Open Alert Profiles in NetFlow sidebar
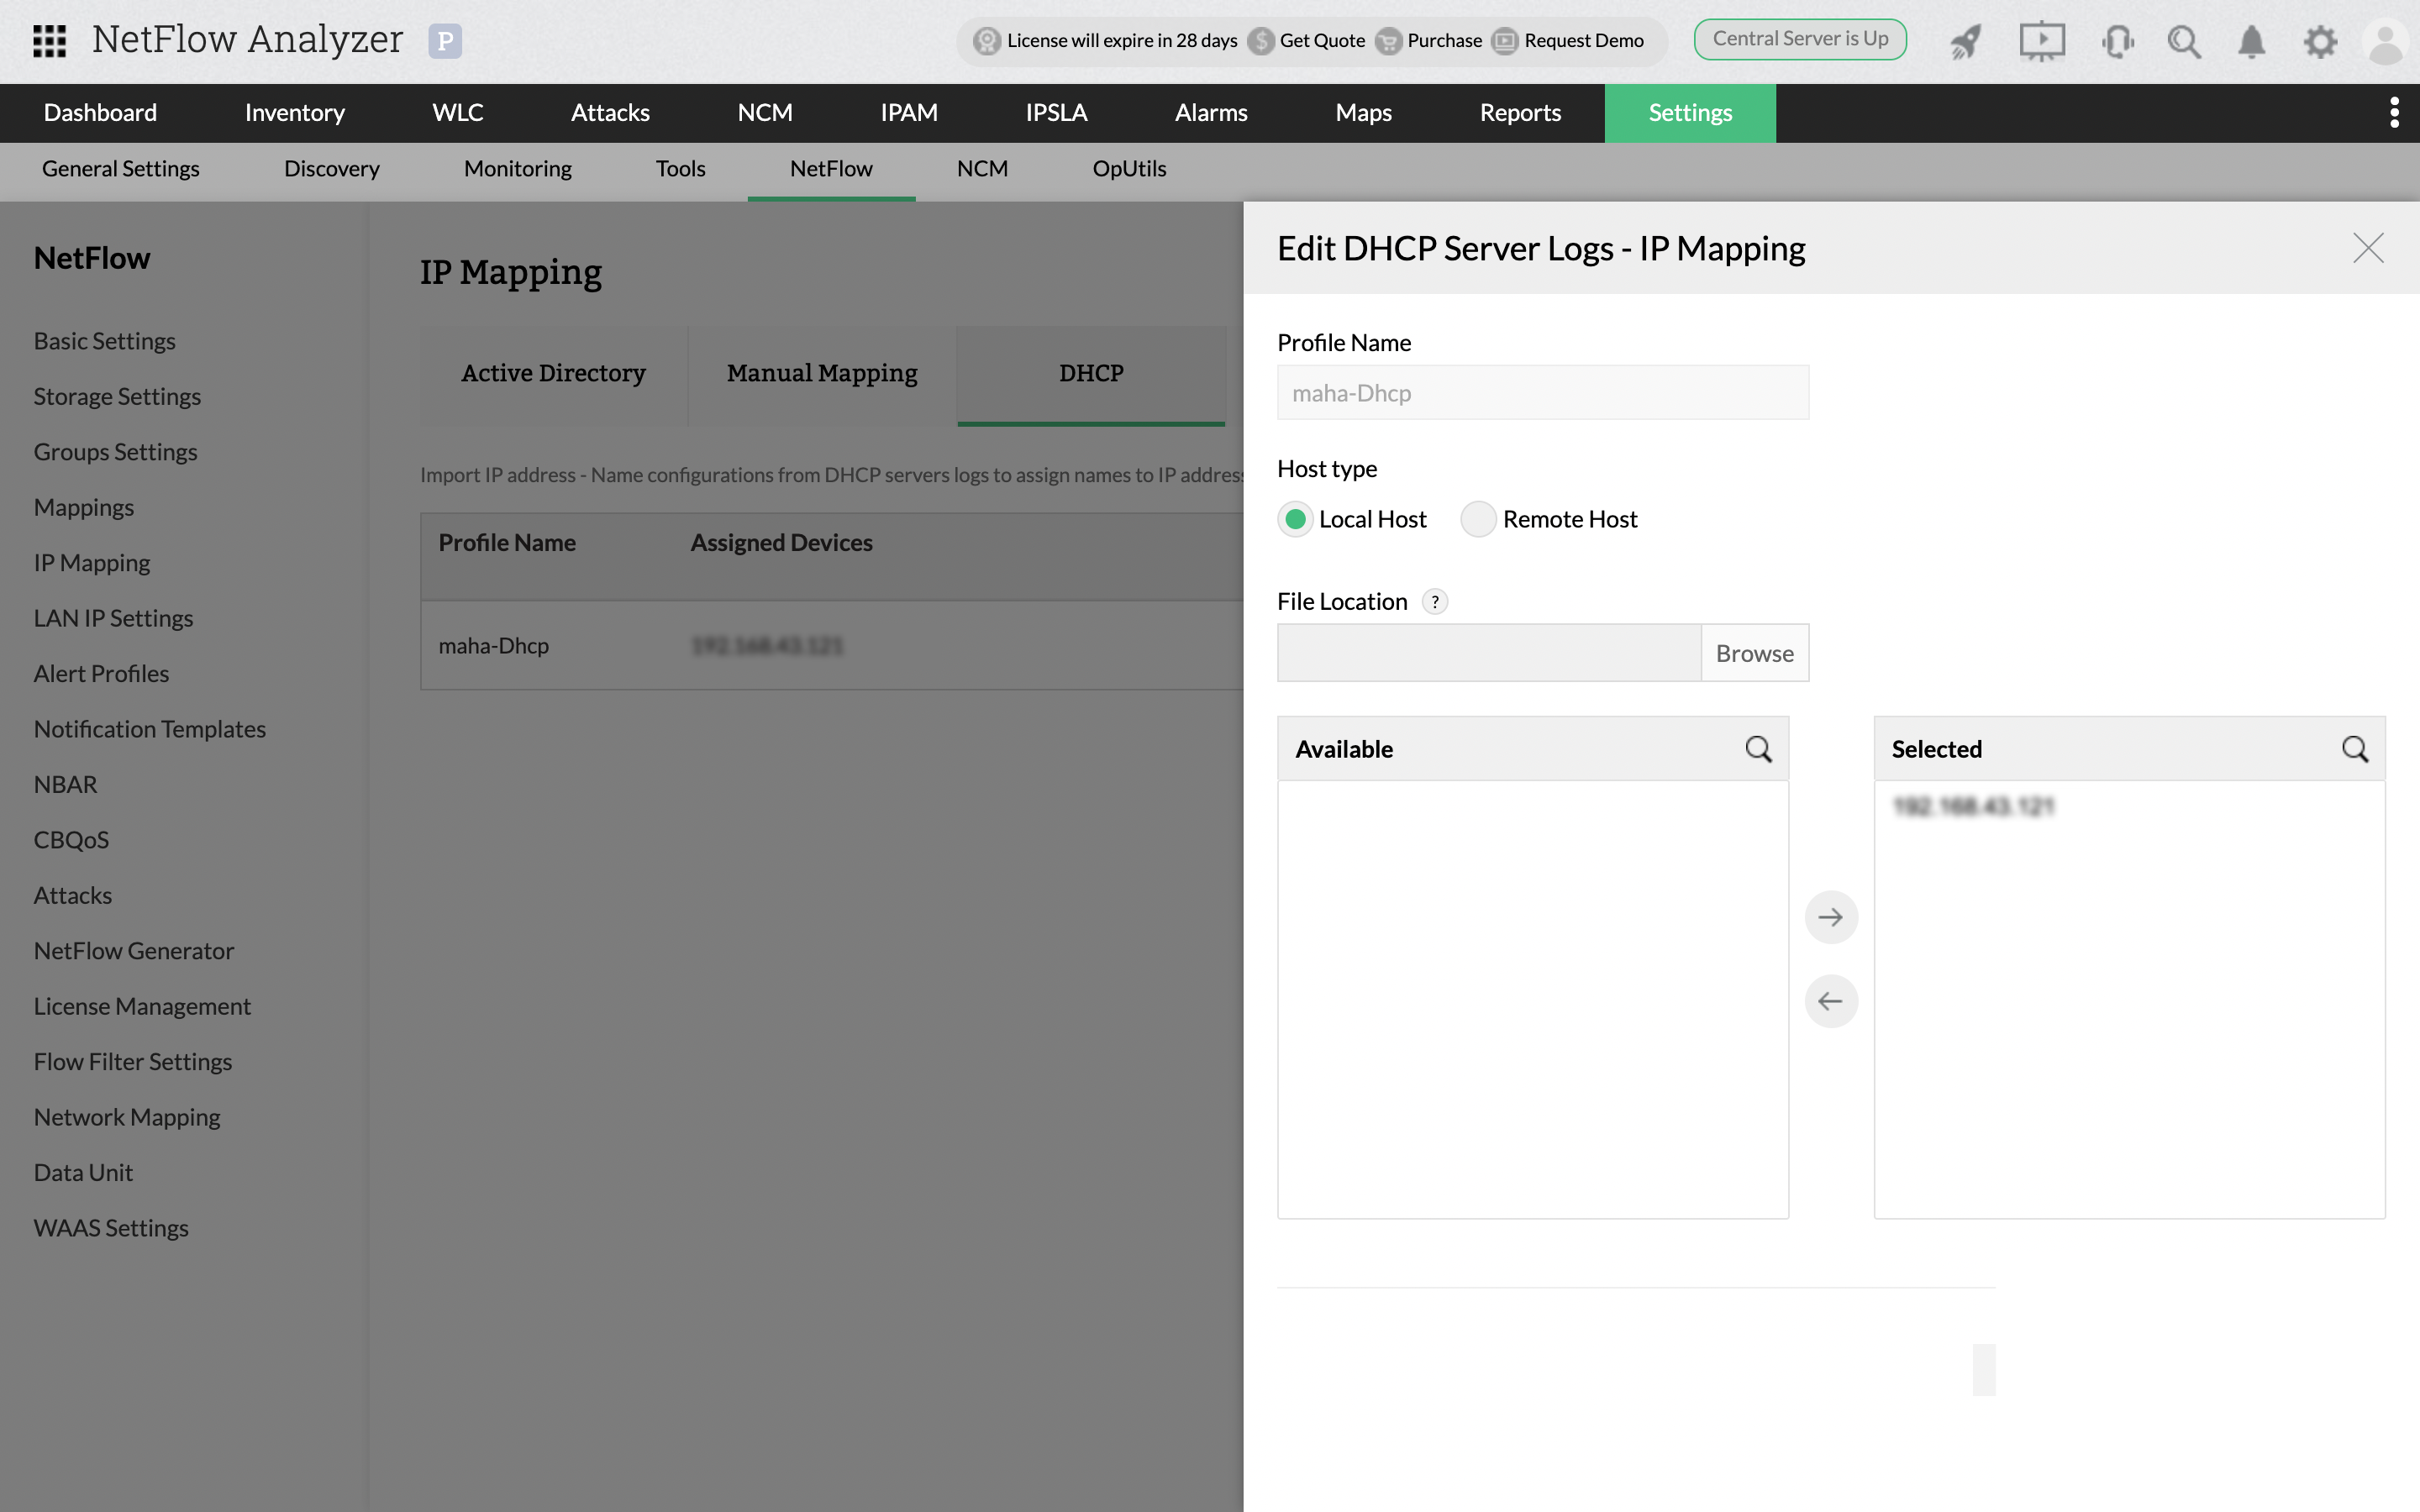This screenshot has width=2420, height=1512. [x=100, y=673]
